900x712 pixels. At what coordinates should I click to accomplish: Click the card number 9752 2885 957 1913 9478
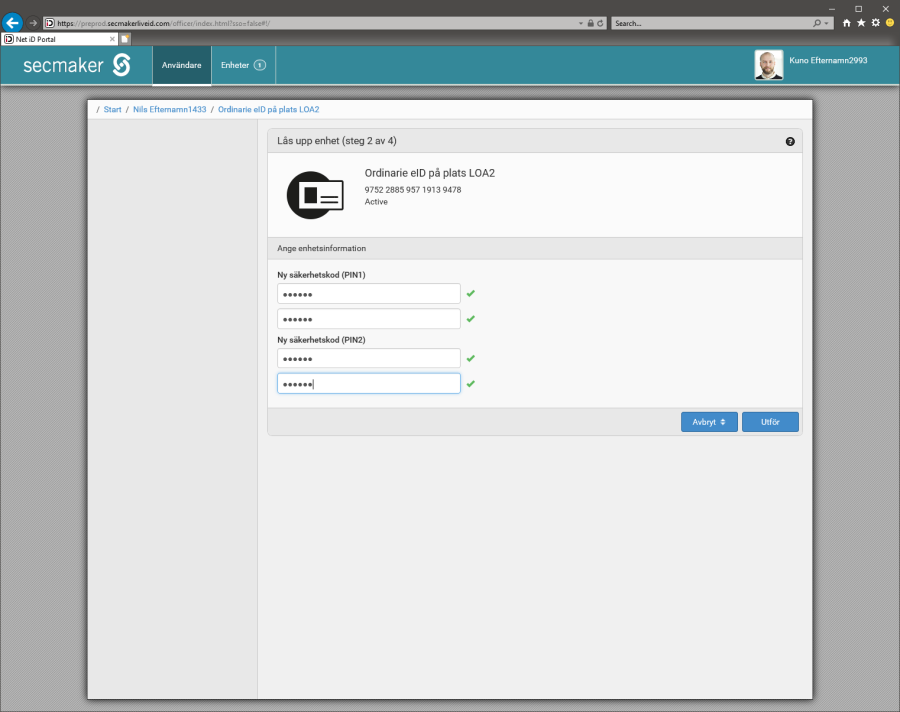point(413,189)
